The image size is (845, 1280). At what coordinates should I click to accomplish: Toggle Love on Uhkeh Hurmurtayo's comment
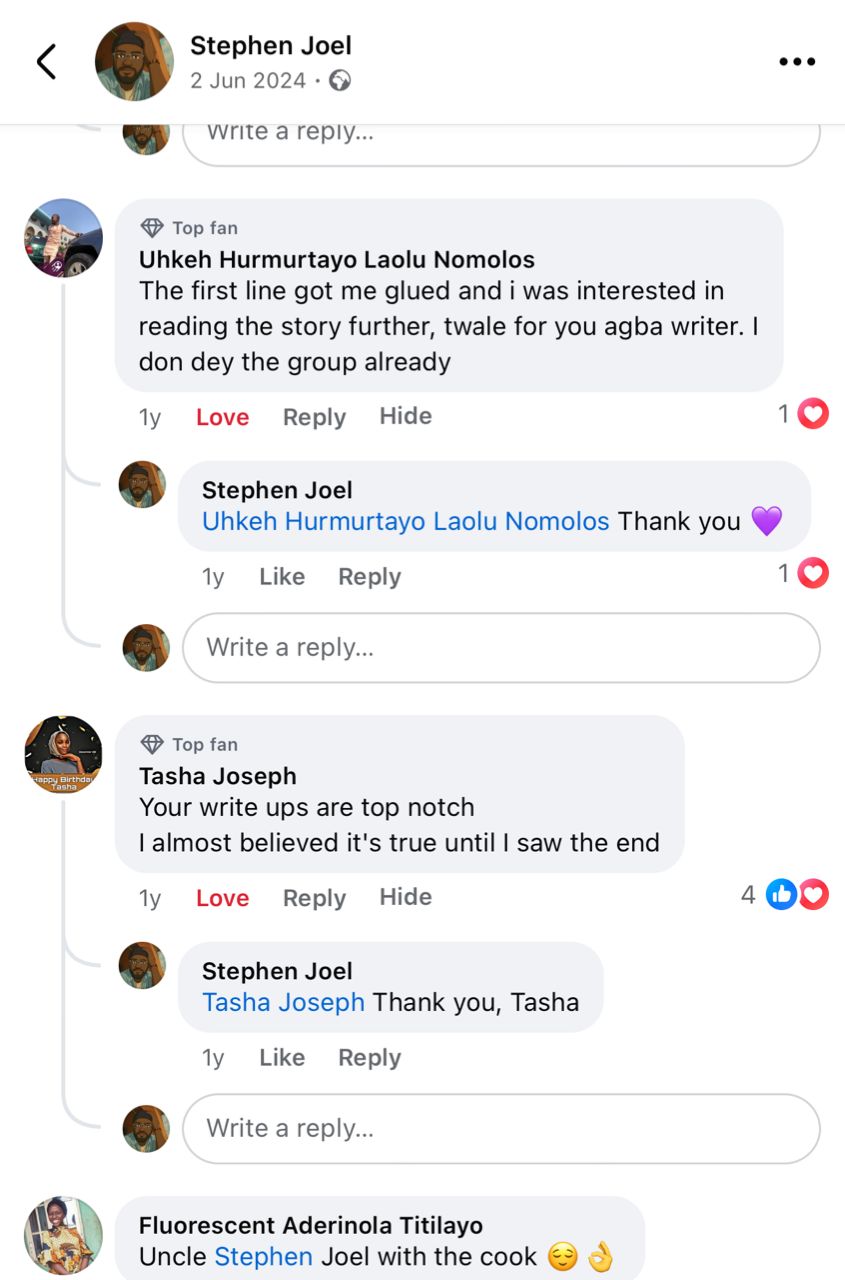click(222, 417)
